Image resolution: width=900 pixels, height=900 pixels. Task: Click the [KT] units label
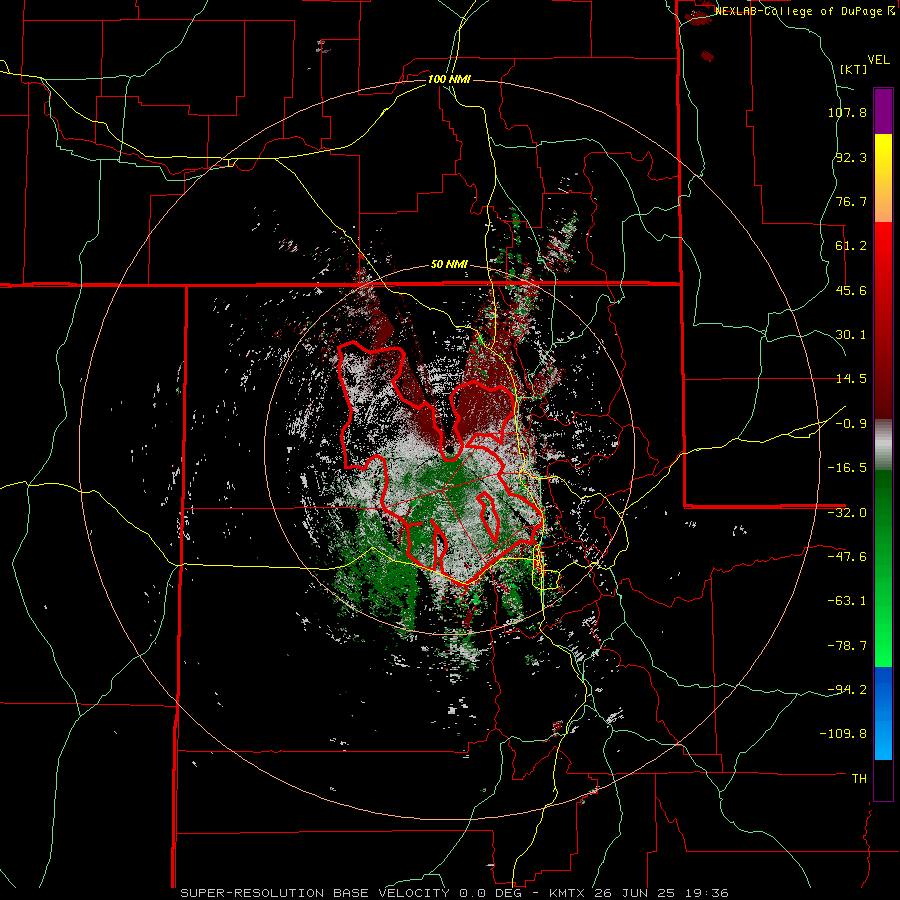point(854,69)
